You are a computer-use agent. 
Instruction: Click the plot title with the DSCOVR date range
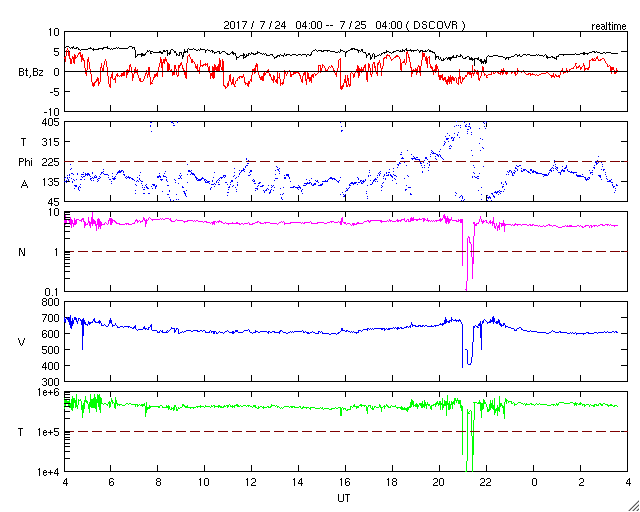[344, 25]
